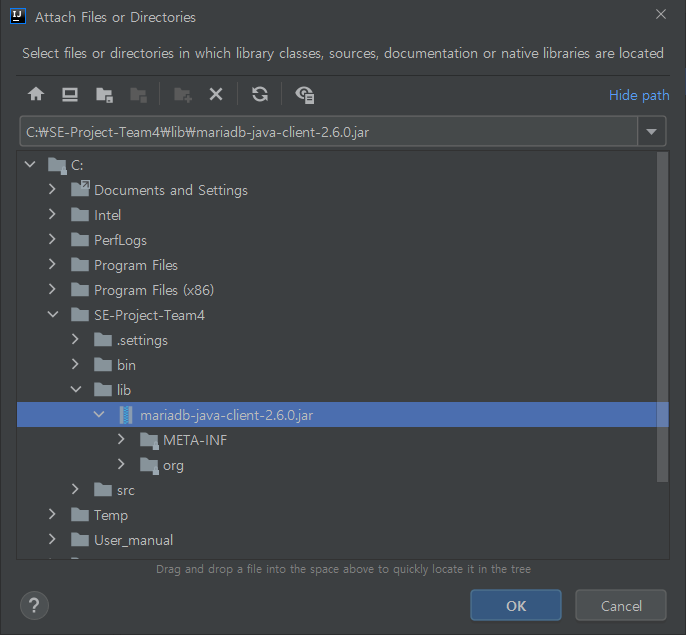Open help with question mark button
This screenshot has height=635, width=686.
click(34, 605)
